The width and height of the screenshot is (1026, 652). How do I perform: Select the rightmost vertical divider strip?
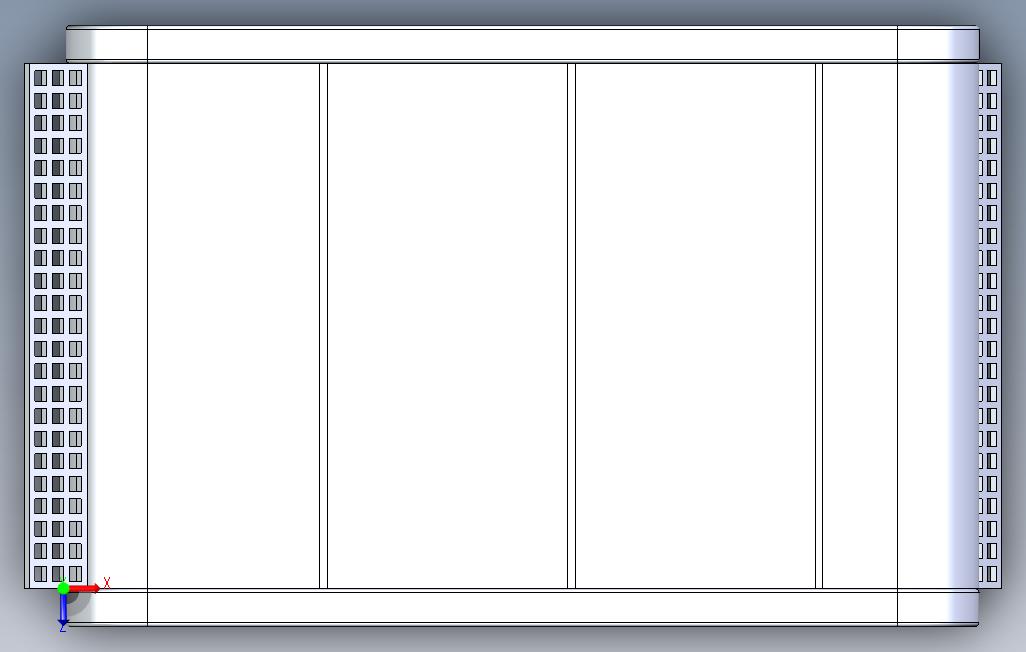(819, 325)
